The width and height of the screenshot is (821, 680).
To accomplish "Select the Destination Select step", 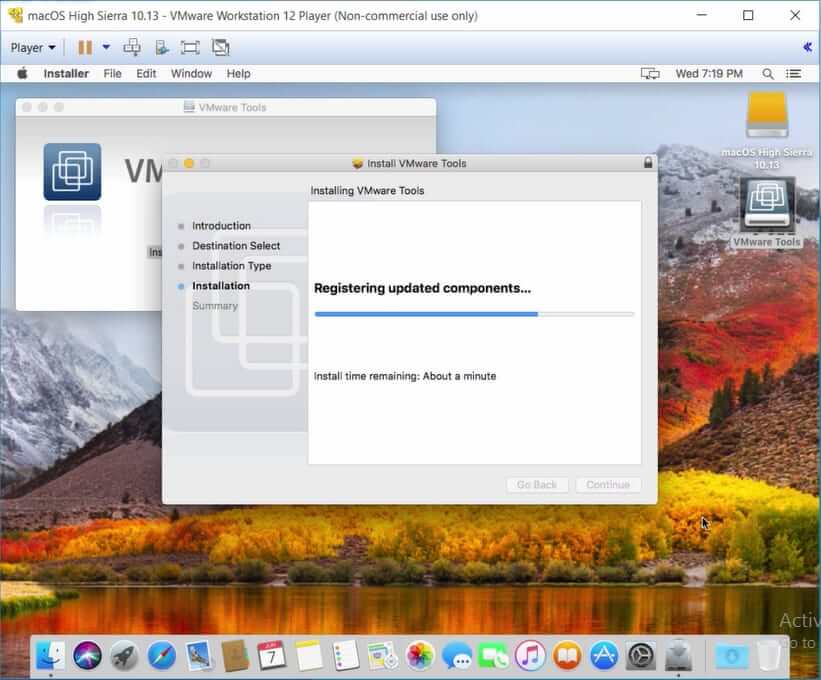I will pyautogui.click(x=236, y=246).
